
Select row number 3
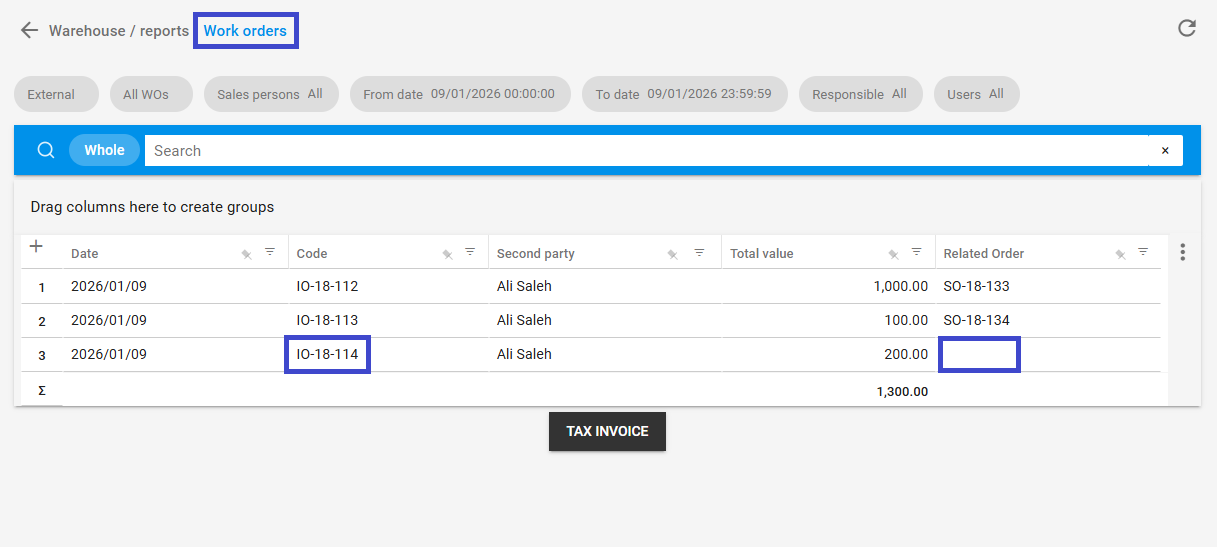tap(42, 355)
